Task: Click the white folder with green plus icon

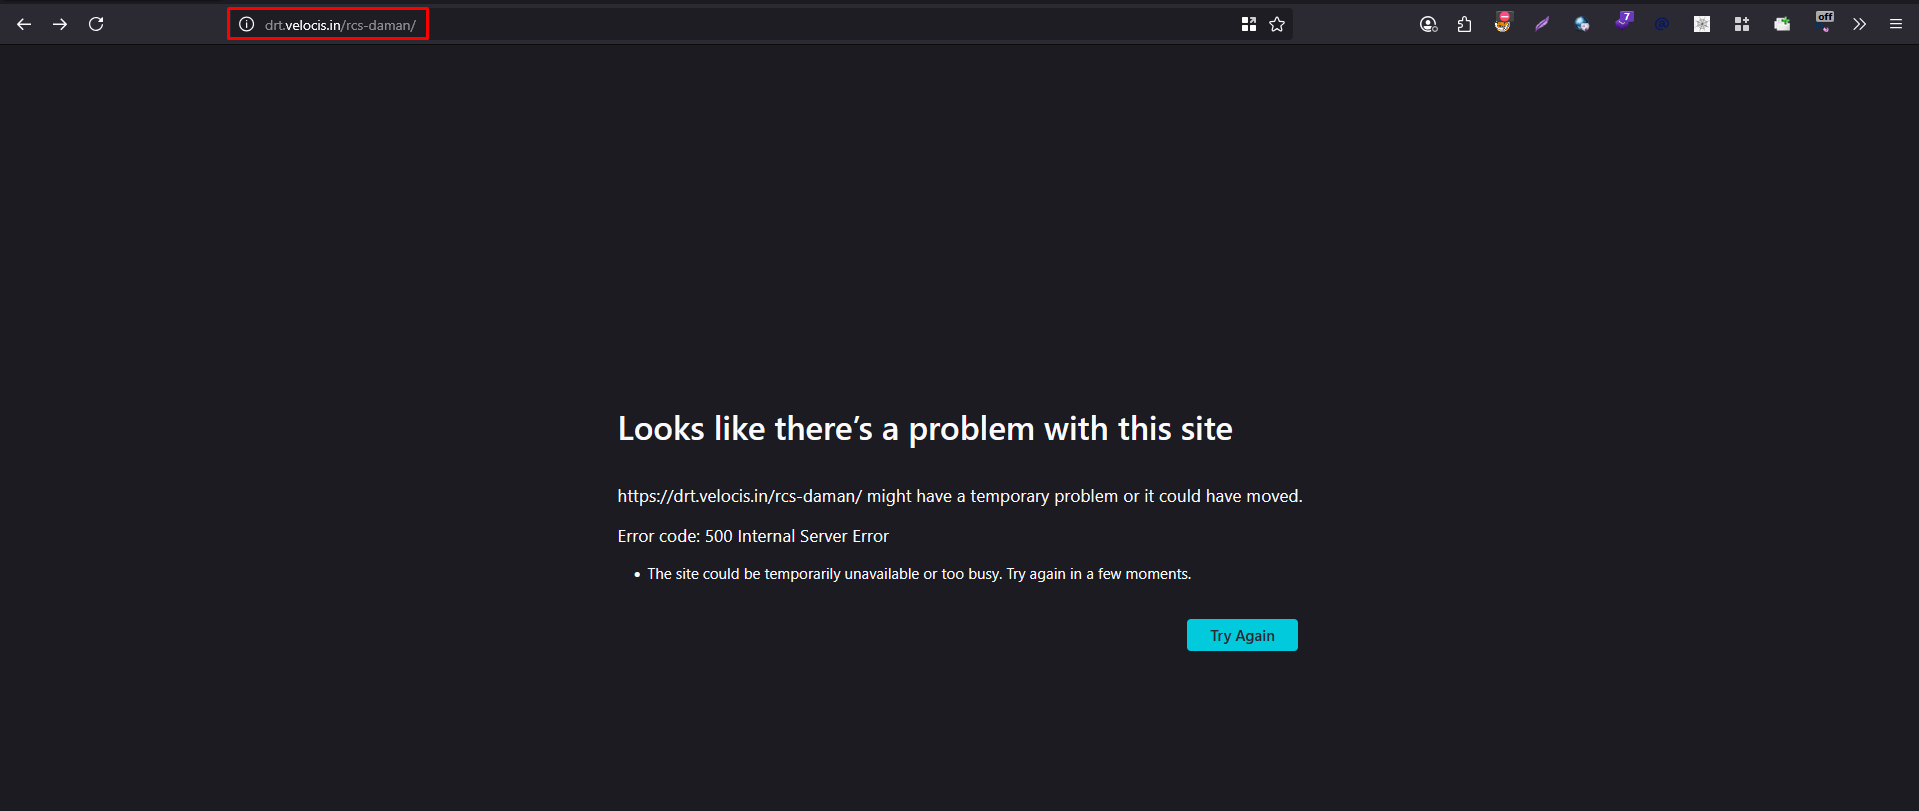Action: (x=1782, y=24)
